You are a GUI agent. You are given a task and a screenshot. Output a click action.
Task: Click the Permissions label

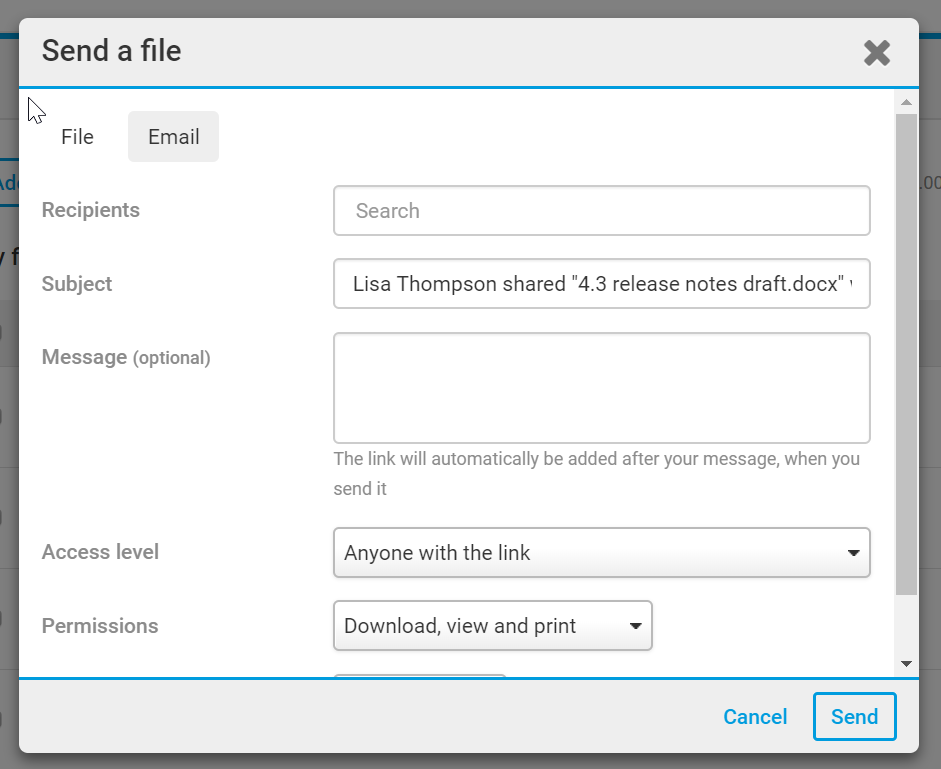100,626
